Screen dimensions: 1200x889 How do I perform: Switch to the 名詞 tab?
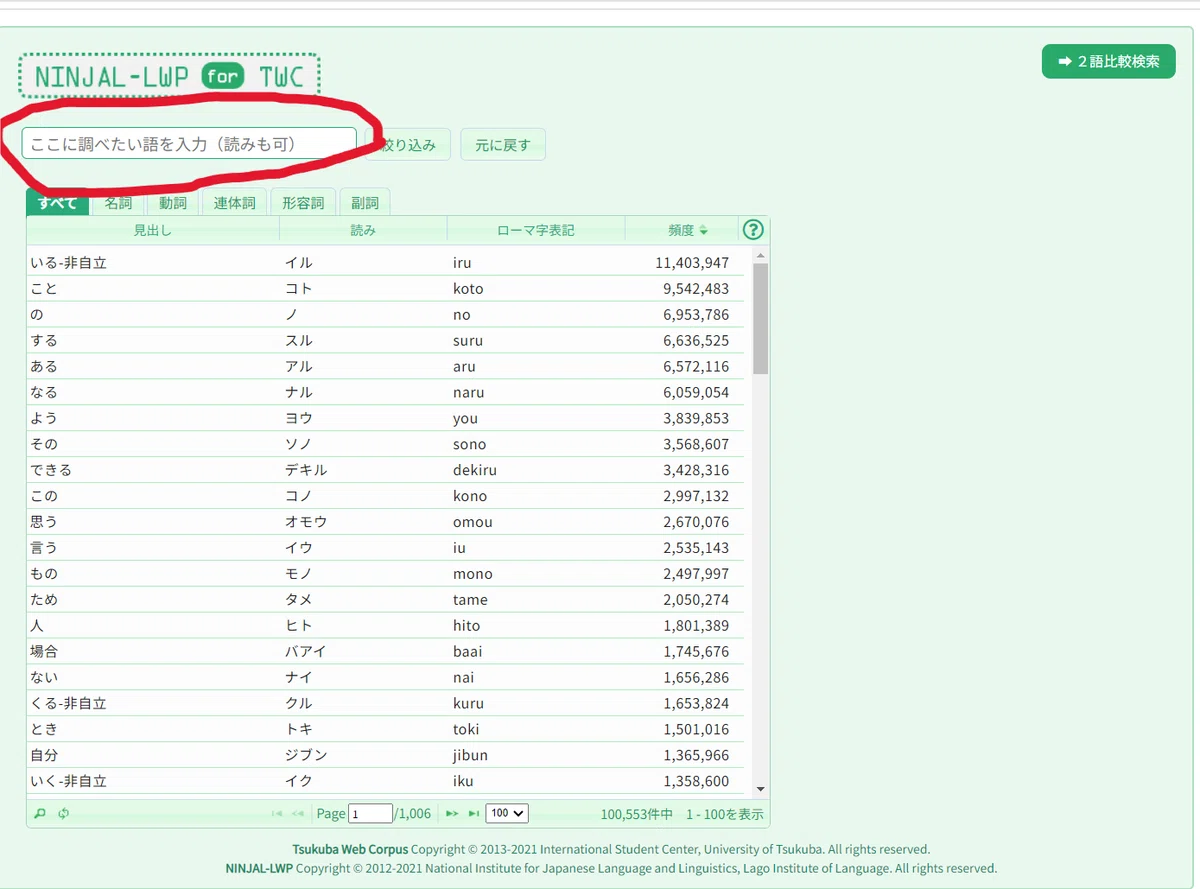(118, 202)
